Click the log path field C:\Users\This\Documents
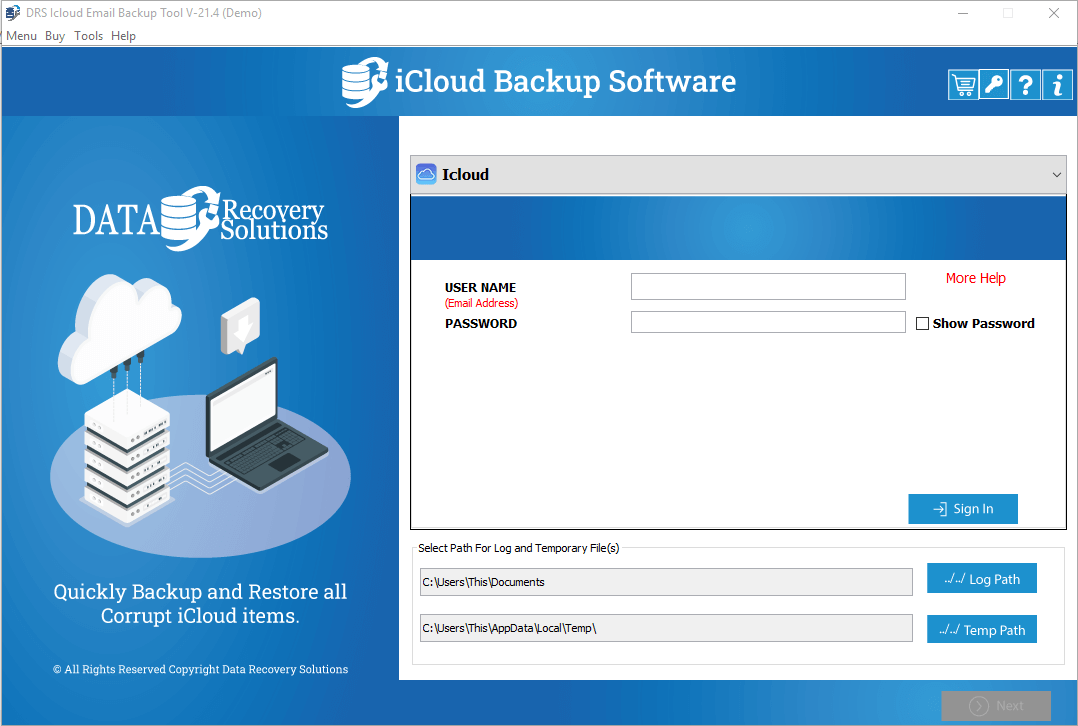This screenshot has width=1078, height=726. click(666, 582)
